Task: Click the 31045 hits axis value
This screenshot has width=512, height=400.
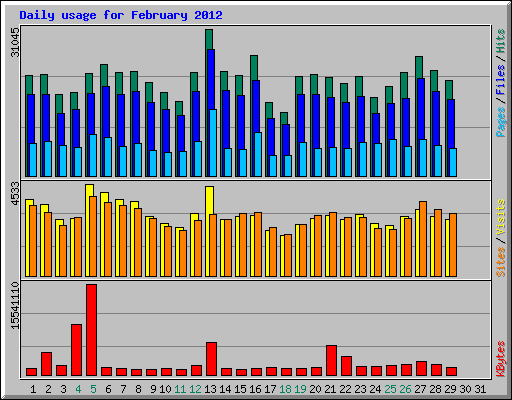Action: [x=15, y=42]
